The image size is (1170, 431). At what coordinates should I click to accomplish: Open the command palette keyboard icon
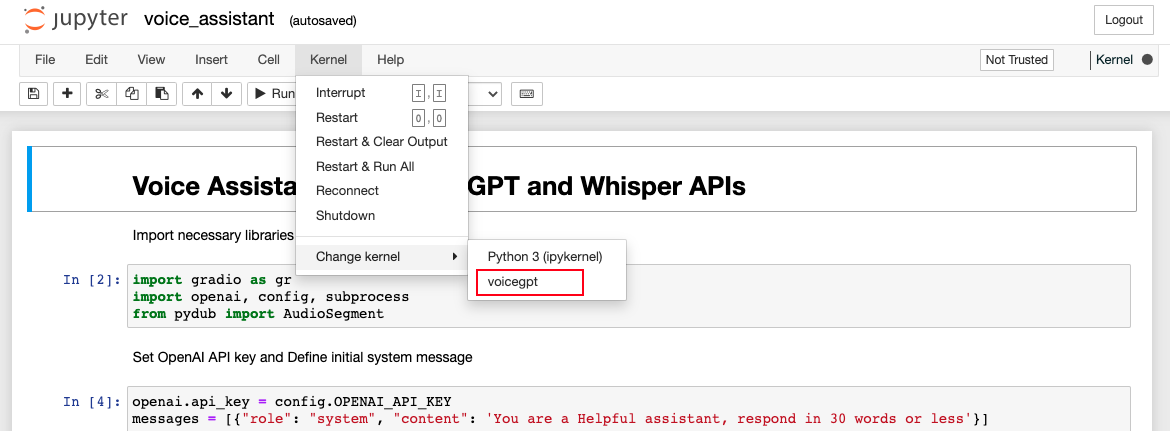click(527, 93)
